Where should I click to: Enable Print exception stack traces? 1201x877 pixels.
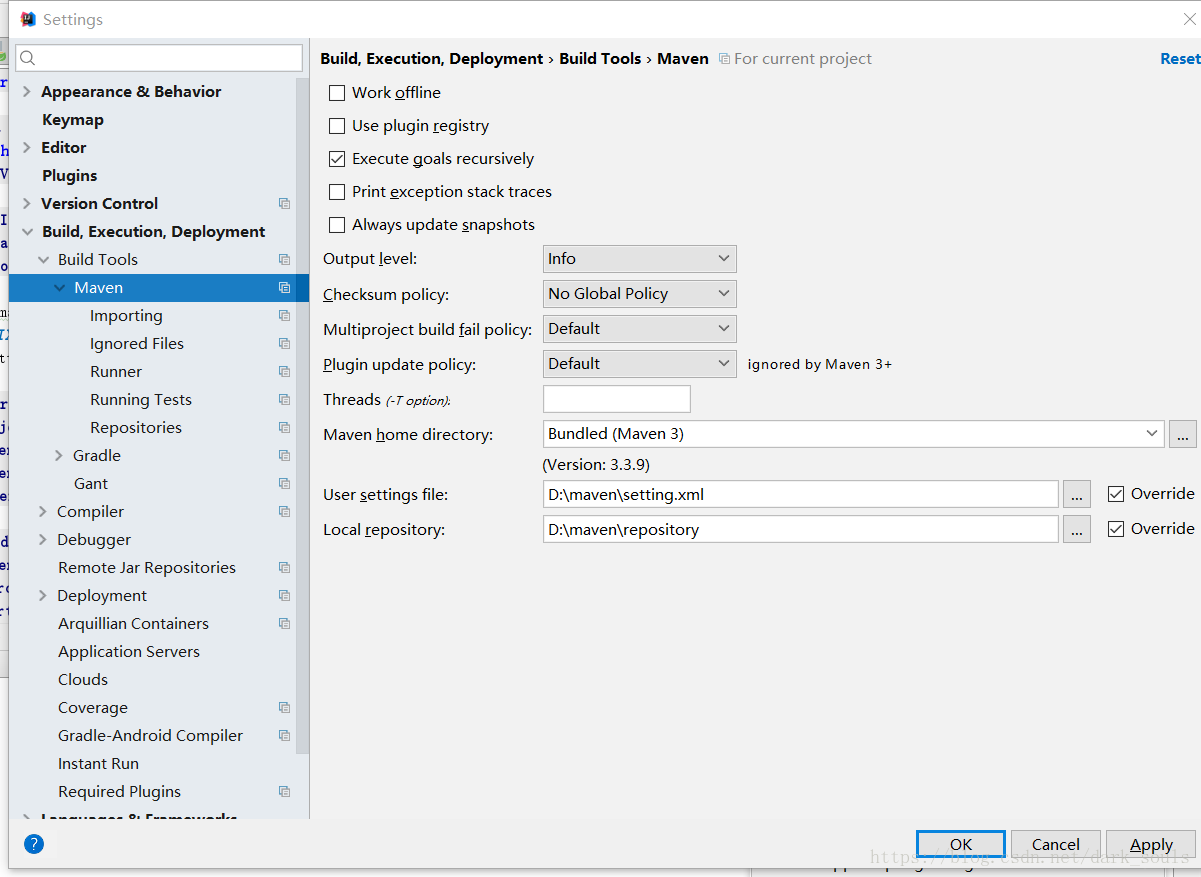337,192
